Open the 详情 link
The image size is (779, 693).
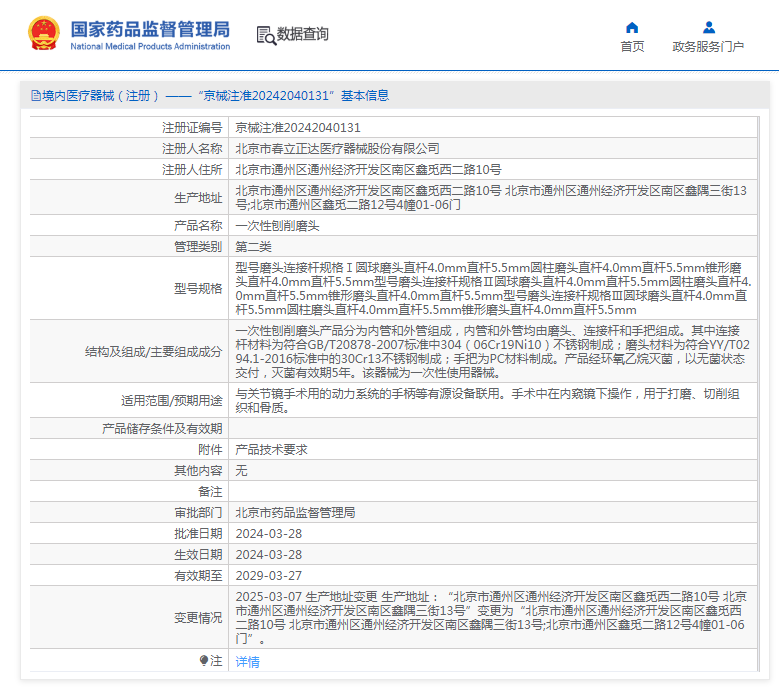click(x=247, y=661)
